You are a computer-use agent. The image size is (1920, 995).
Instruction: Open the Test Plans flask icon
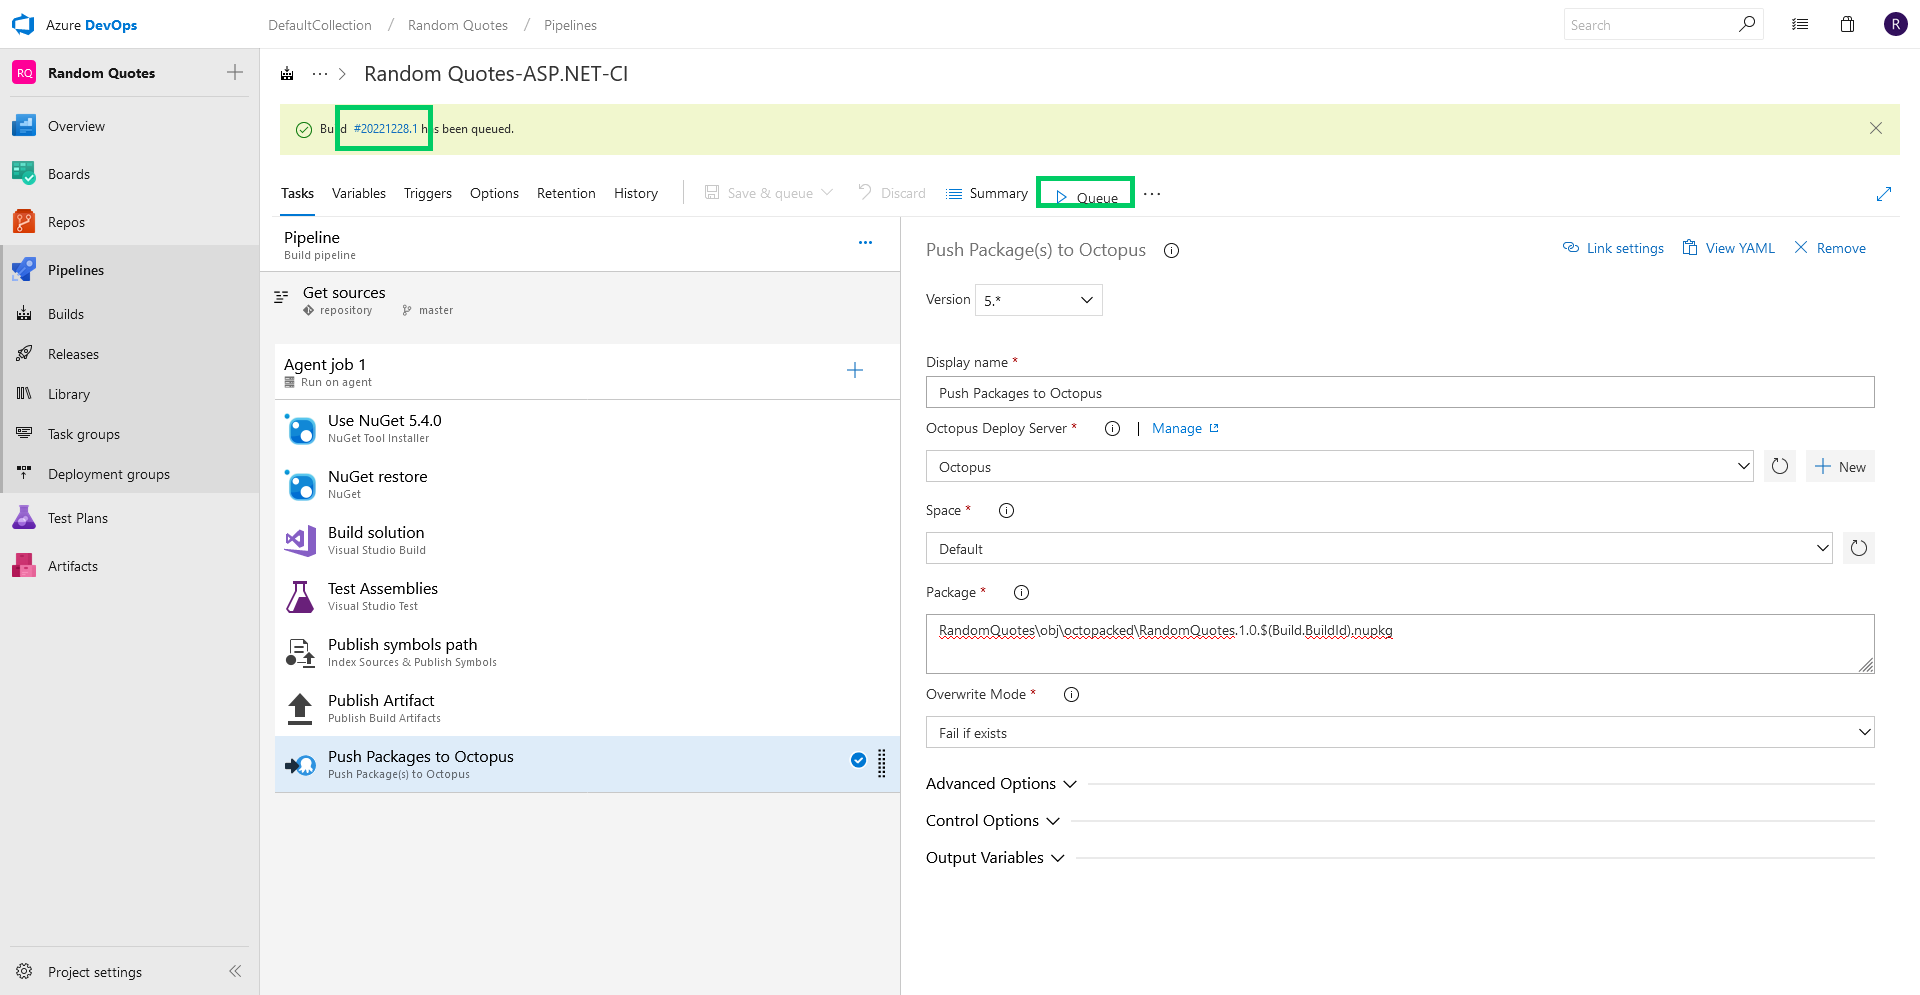coord(24,518)
